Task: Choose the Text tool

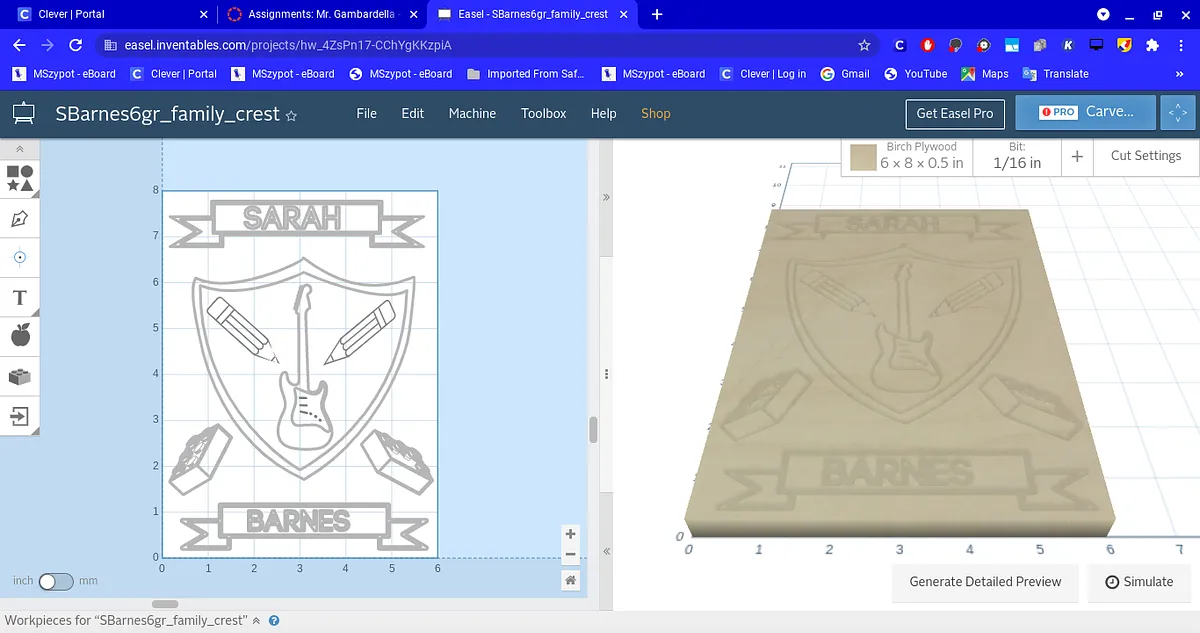Action: tap(20, 297)
